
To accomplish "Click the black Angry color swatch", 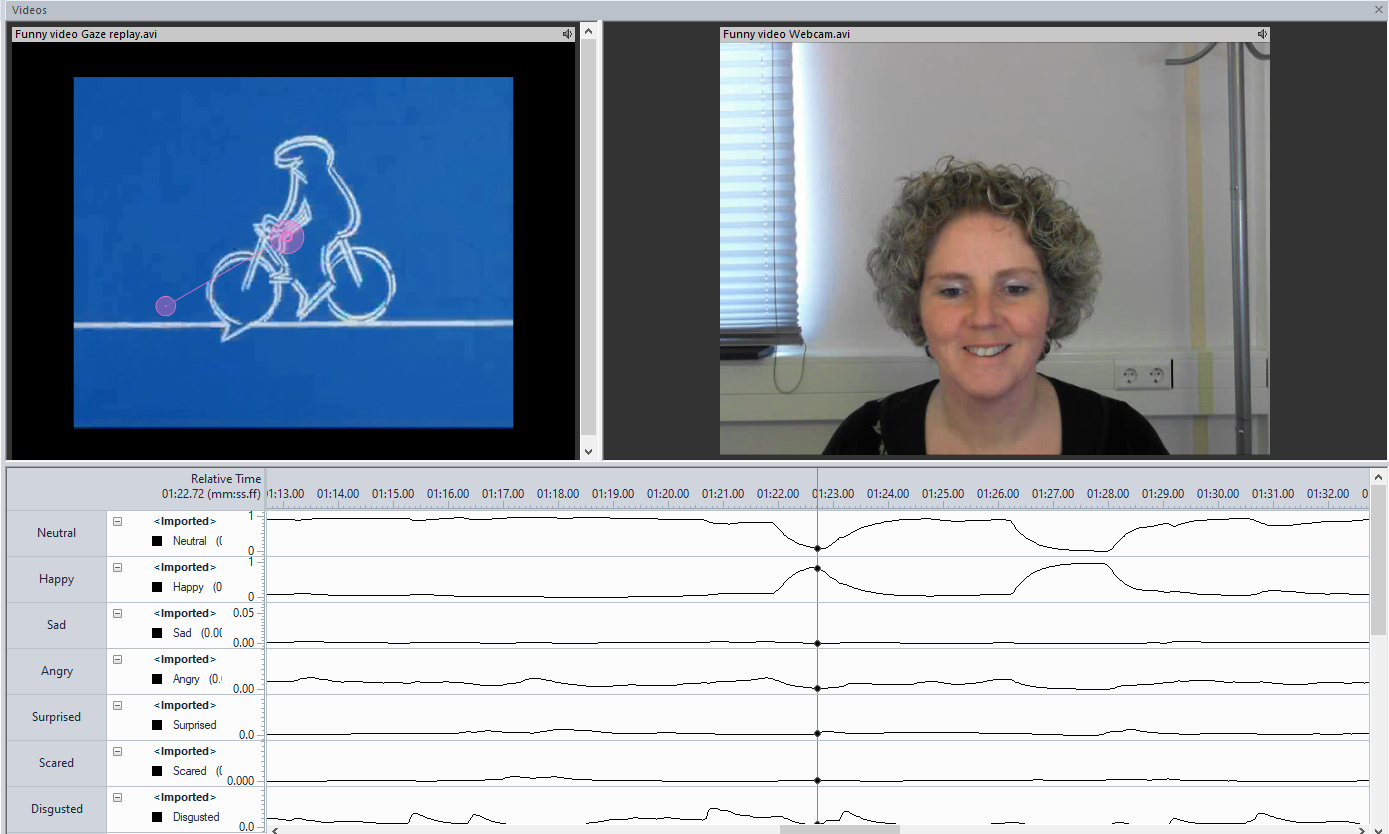I will pyautogui.click(x=157, y=679).
